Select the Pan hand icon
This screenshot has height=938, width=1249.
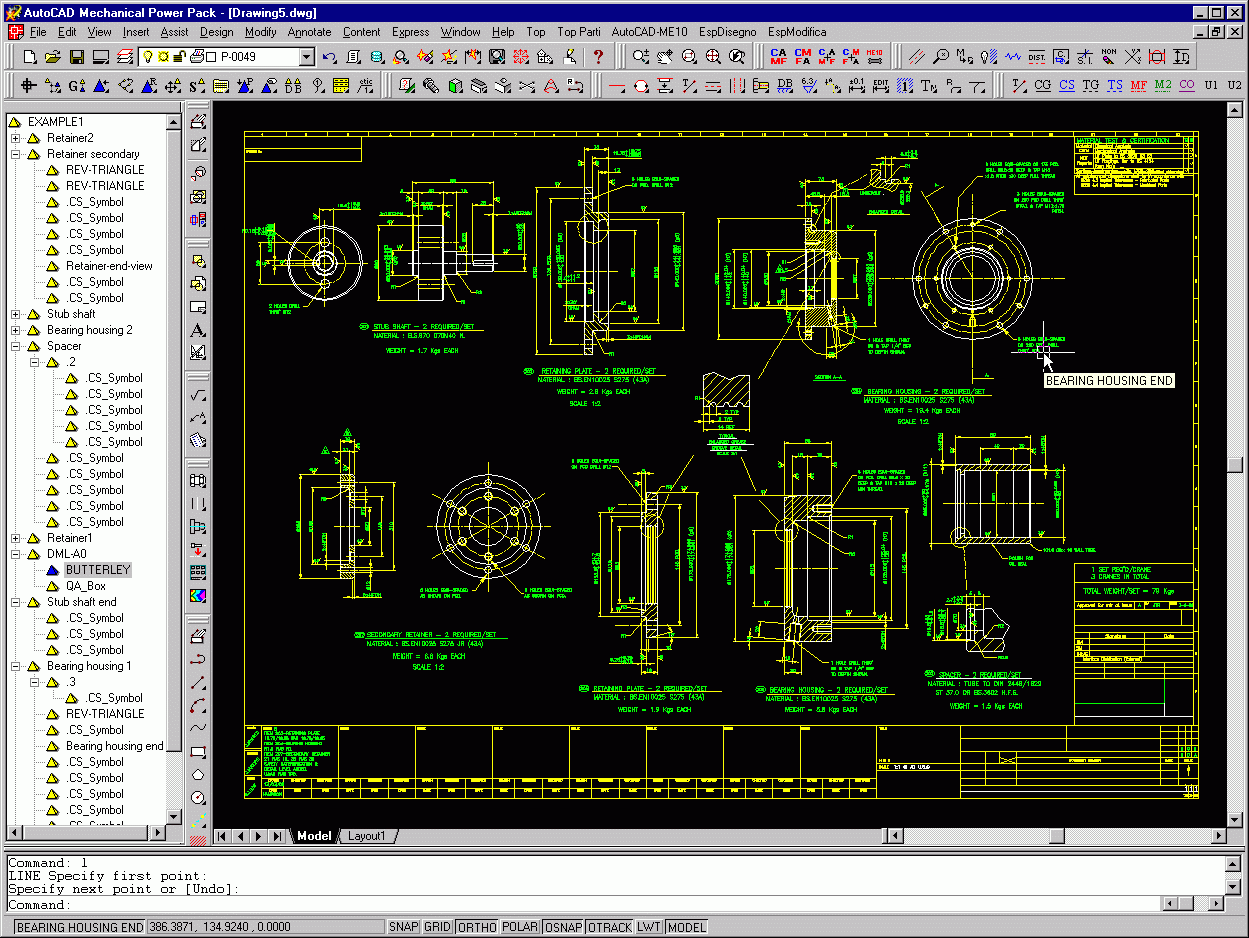[665, 56]
